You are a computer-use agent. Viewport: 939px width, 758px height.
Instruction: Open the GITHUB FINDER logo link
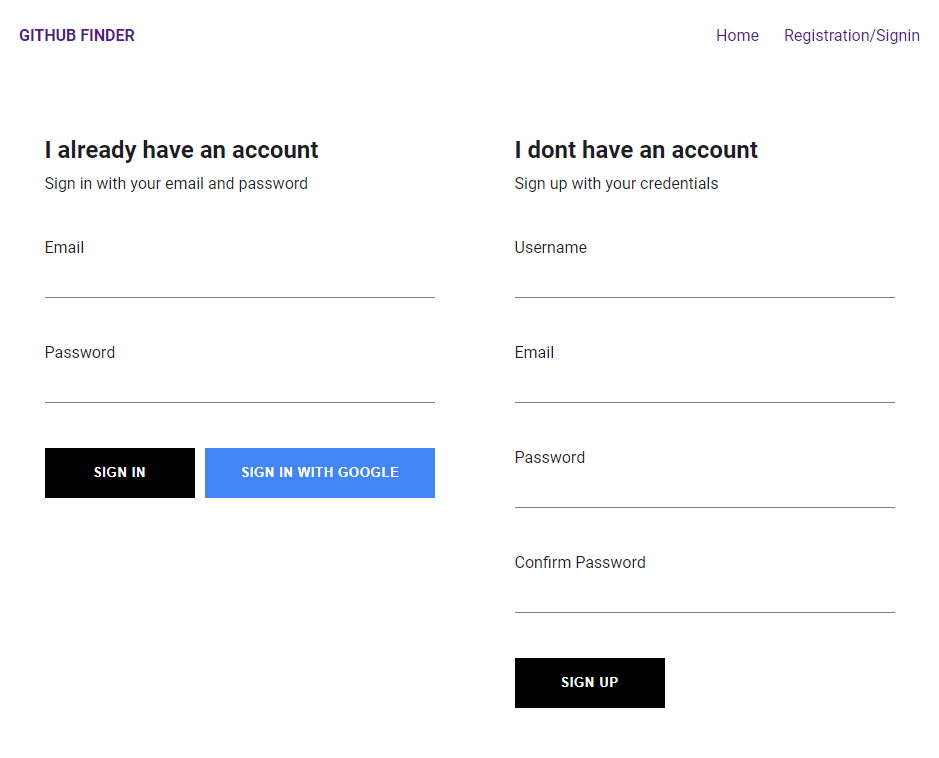pyautogui.click(x=77, y=35)
